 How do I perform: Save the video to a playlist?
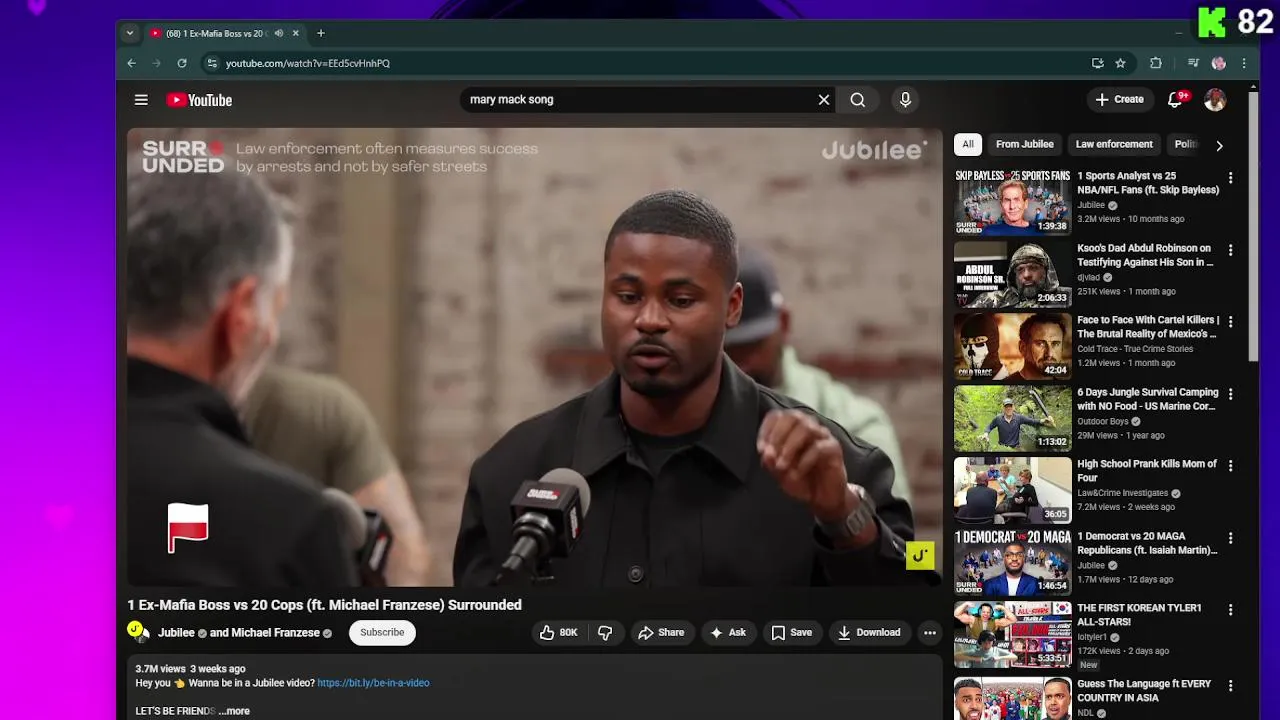tap(792, 632)
